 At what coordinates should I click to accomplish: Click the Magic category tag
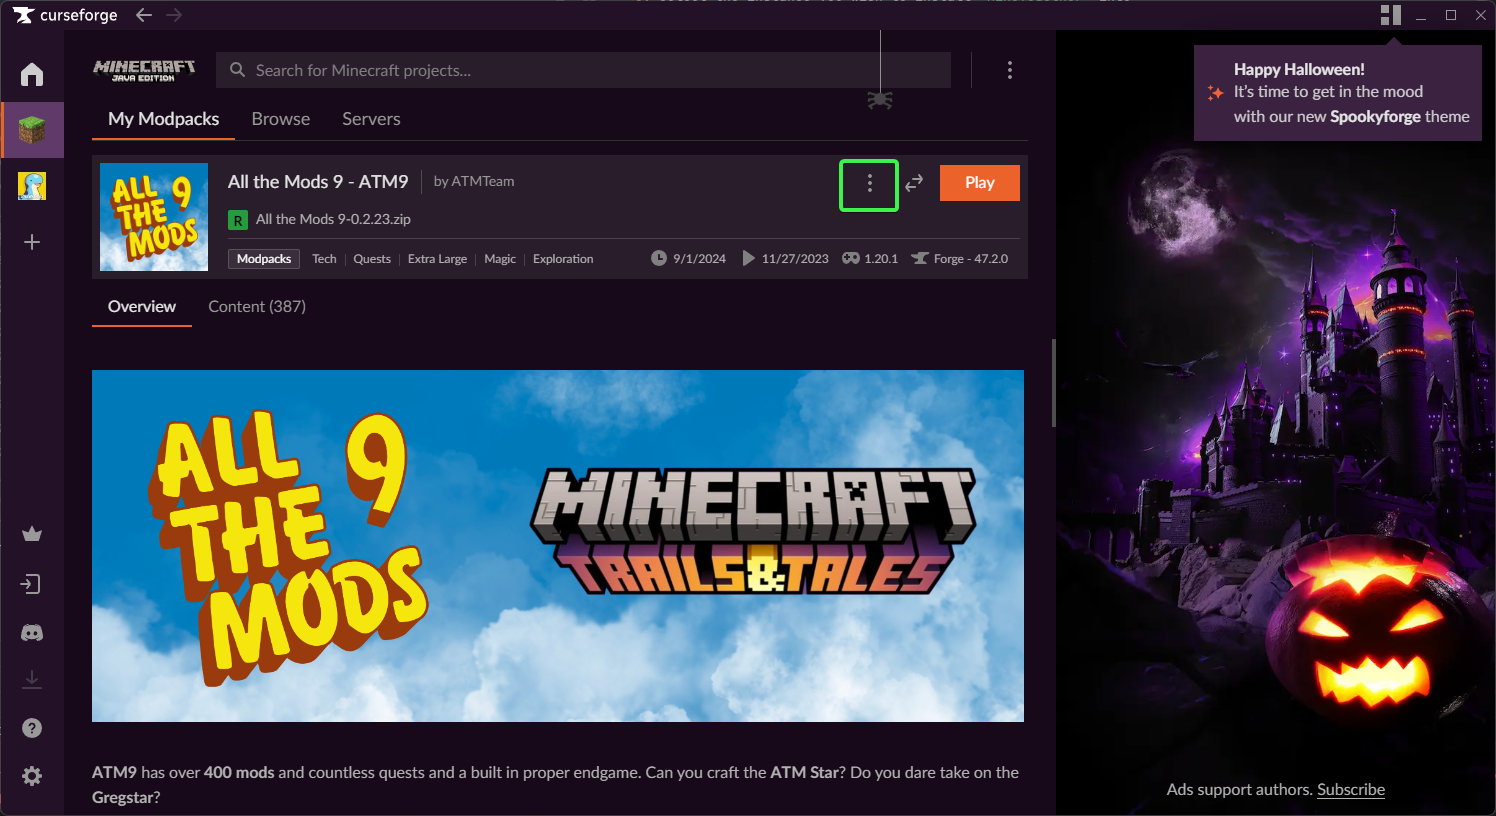[x=500, y=259]
